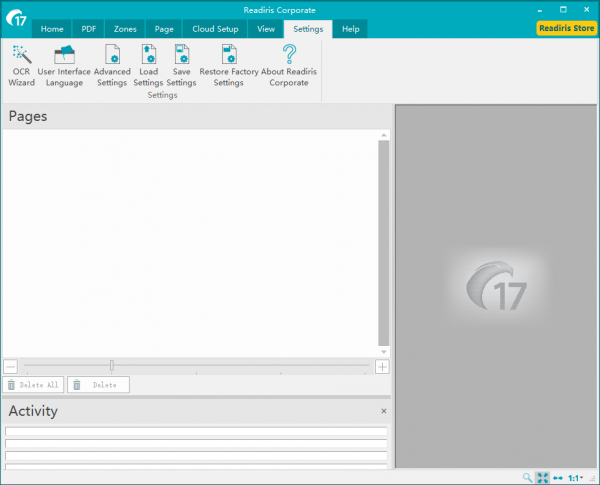600x485 pixels.
Task: Click the Pages panel scrollbar thumb
Action: pos(383,243)
